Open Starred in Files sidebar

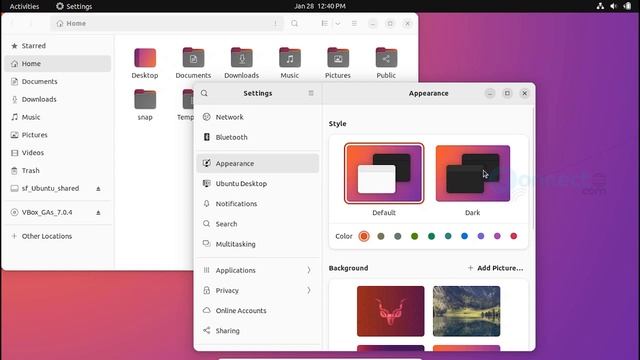(x=58, y=46)
